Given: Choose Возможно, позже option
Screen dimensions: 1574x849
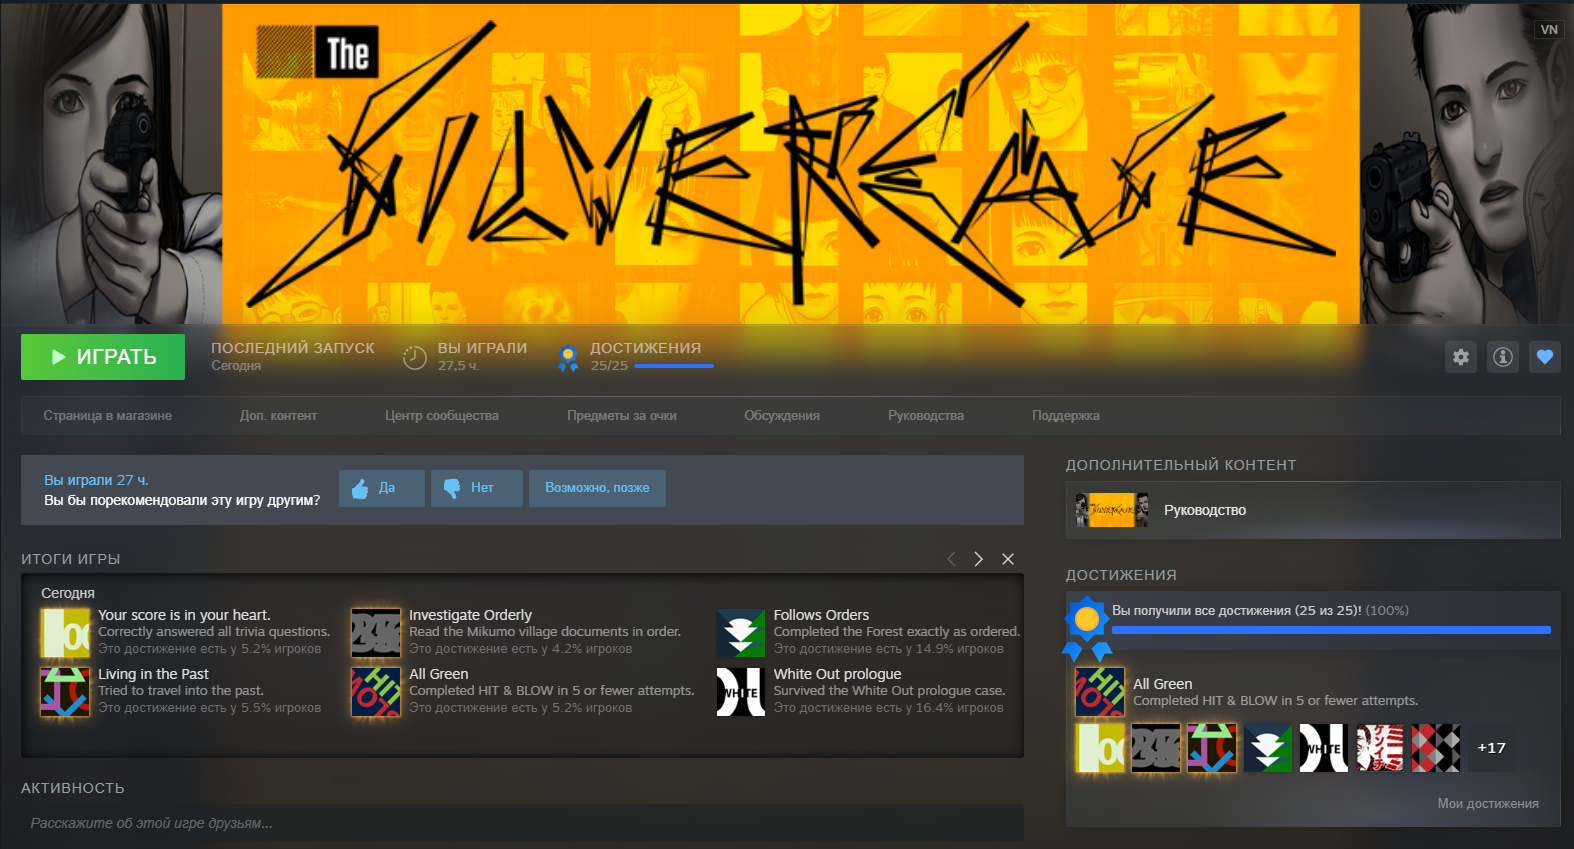Looking at the screenshot, I should coord(597,488).
